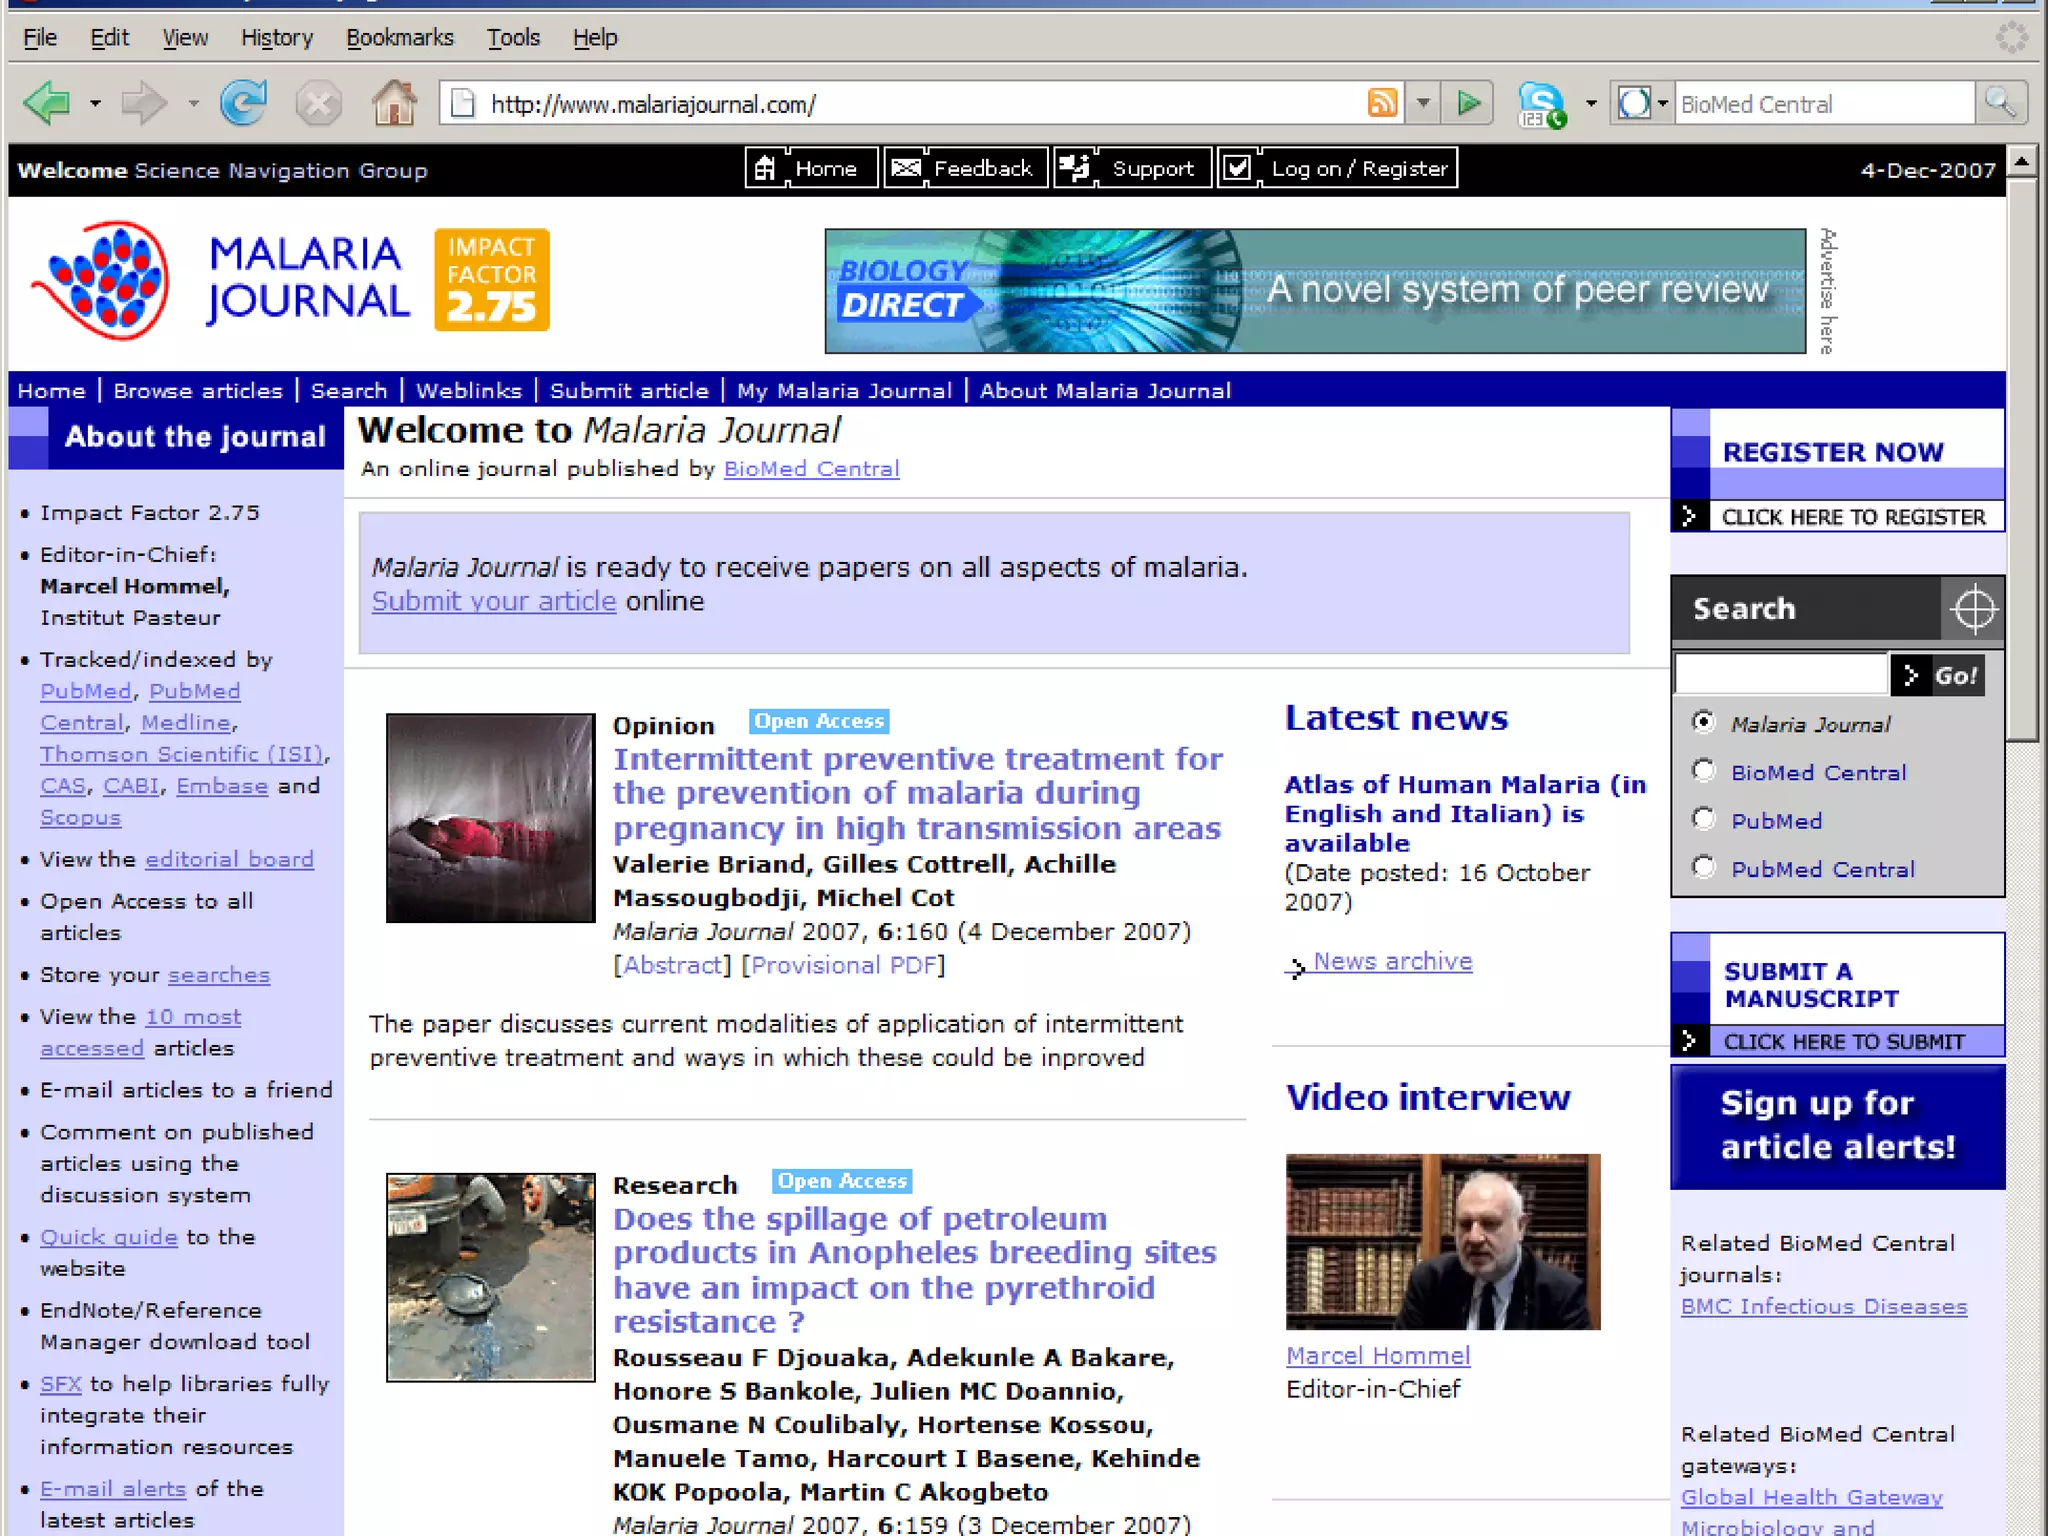This screenshot has height=1536, width=2048.
Task: Go to the browser Home icon
Action: click(394, 103)
